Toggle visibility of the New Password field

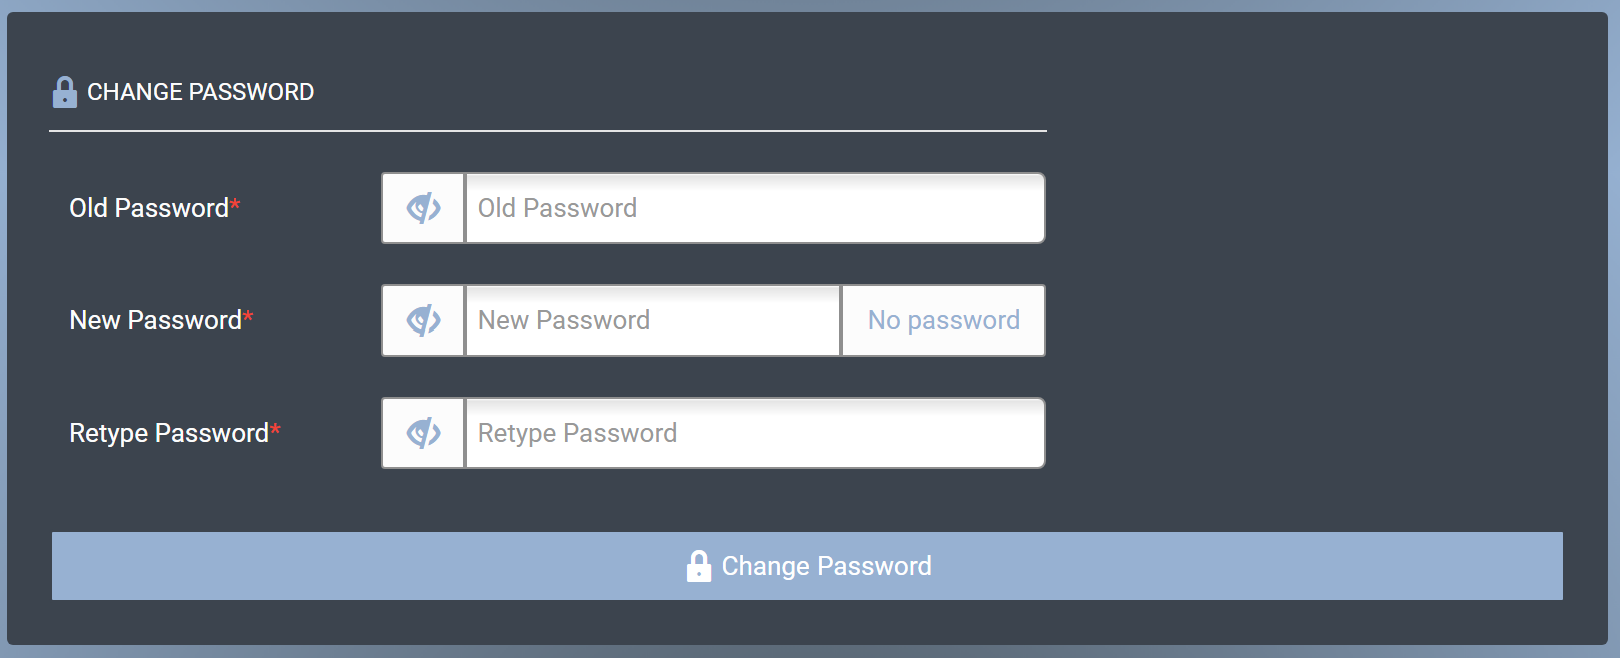[423, 320]
